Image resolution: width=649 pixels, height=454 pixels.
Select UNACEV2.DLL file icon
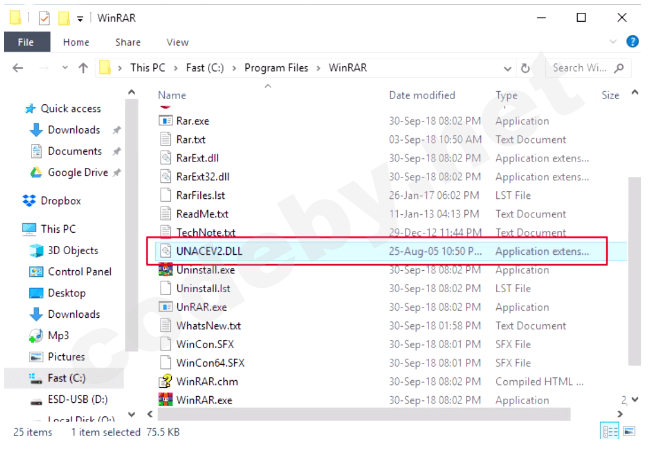point(166,251)
